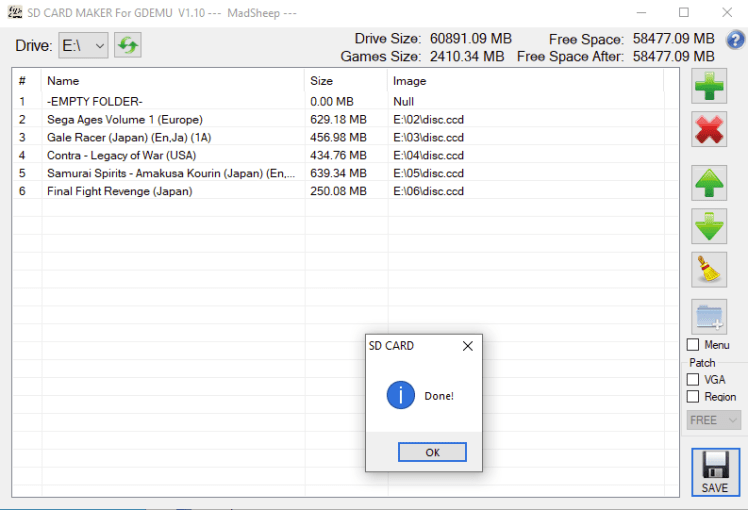Maximize the SD Card Maker window
This screenshot has width=748, height=510.
pos(684,12)
